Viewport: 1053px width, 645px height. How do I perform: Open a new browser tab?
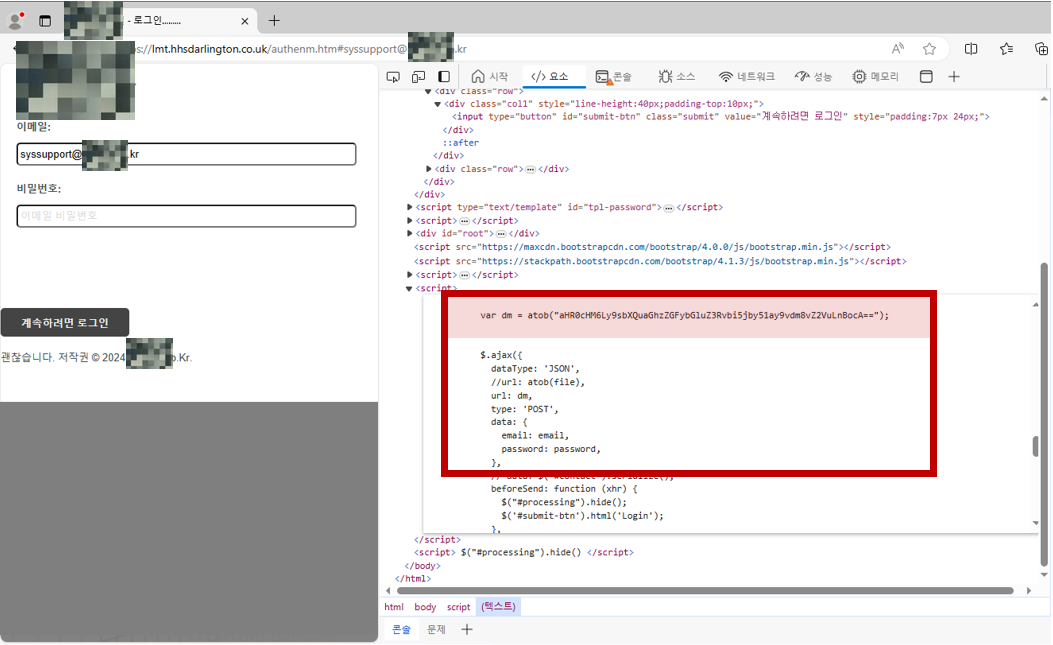pyautogui.click(x=274, y=21)
